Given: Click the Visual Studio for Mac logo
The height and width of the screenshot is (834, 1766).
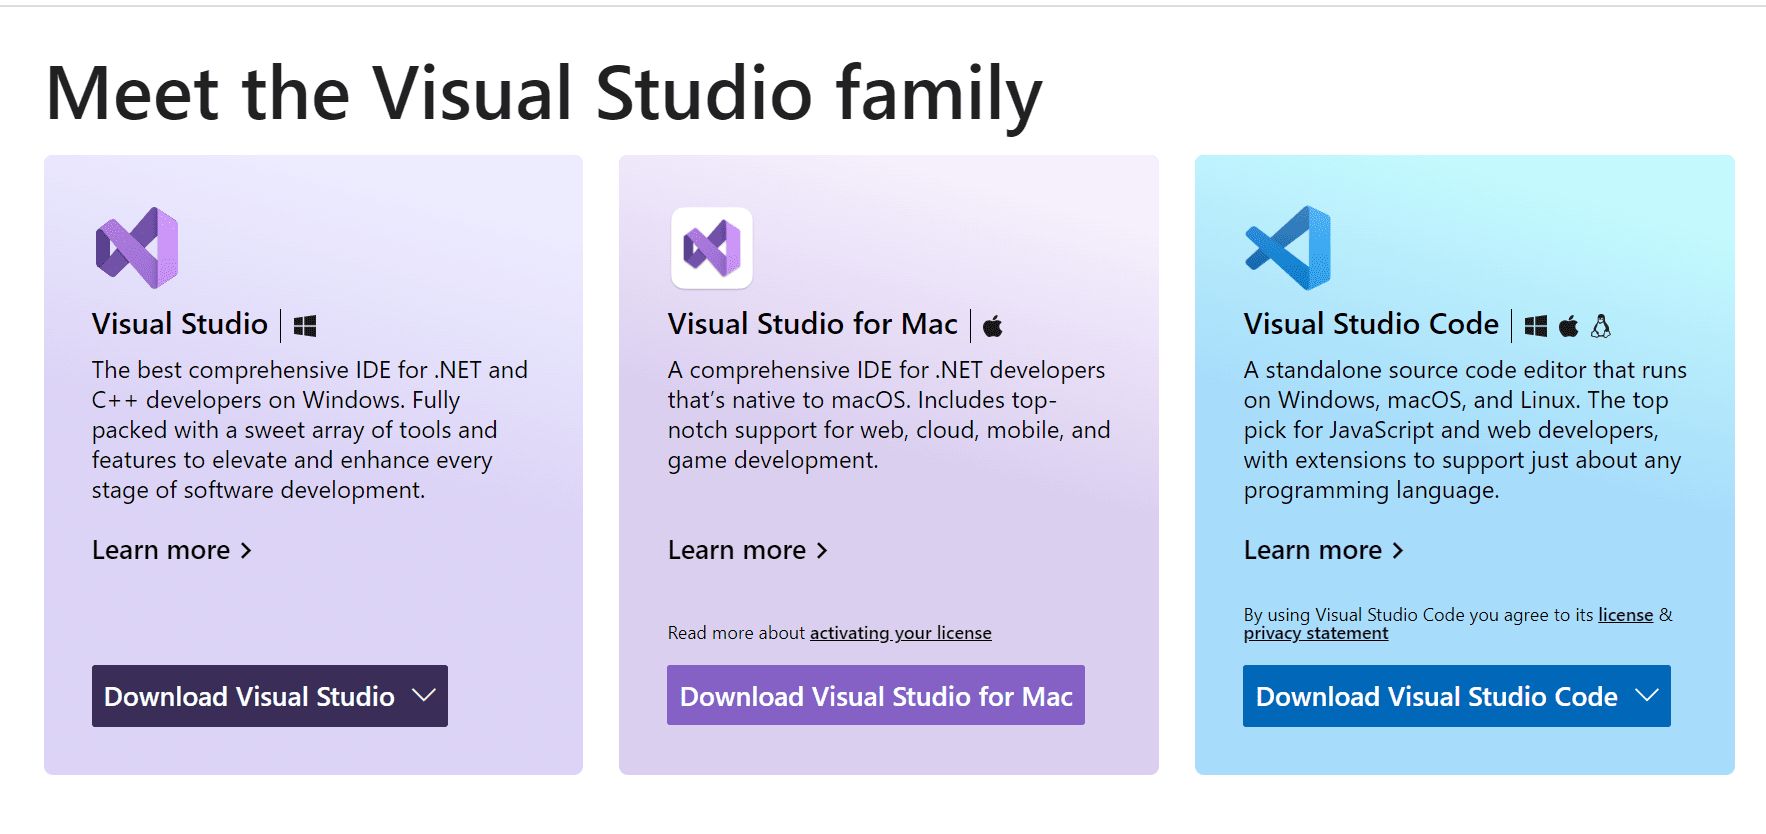Looking at the screenshot, I should coord(712,248).
